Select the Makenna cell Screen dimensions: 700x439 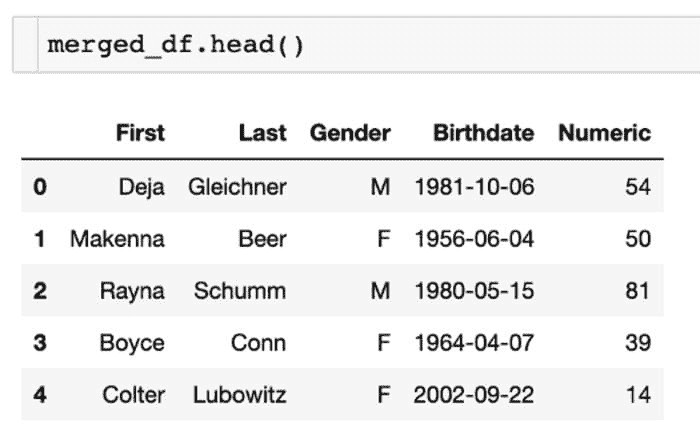(117, 239)
